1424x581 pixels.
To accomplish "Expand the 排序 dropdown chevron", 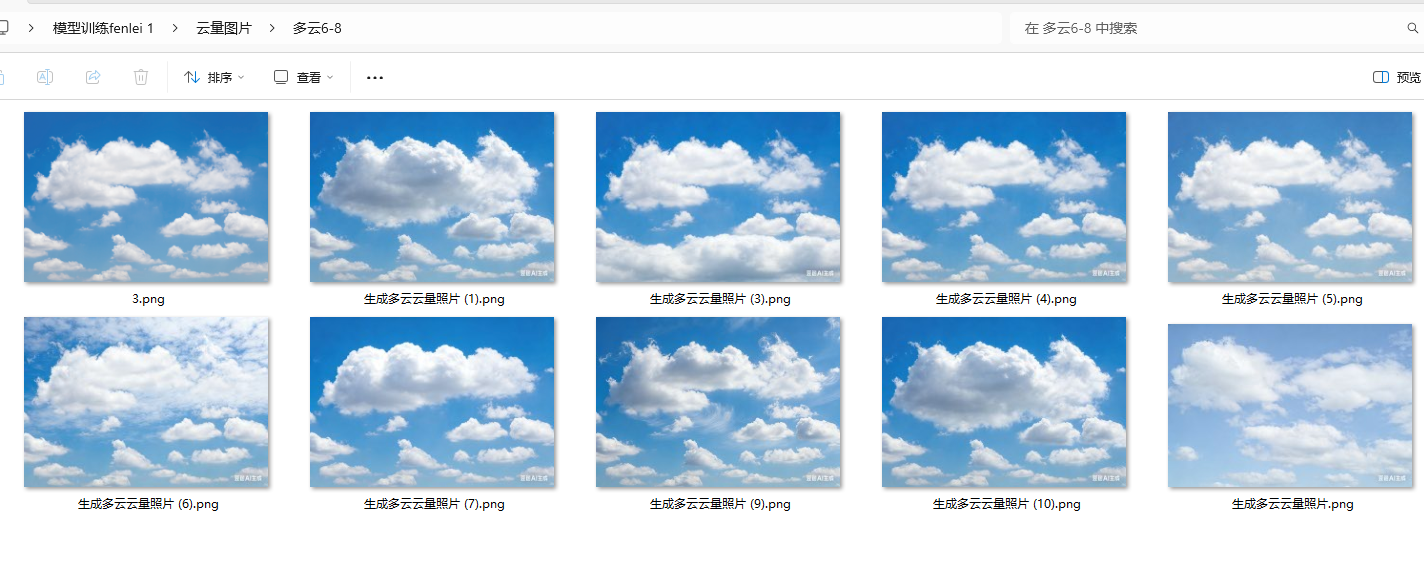I will click(x=240, y=76).
